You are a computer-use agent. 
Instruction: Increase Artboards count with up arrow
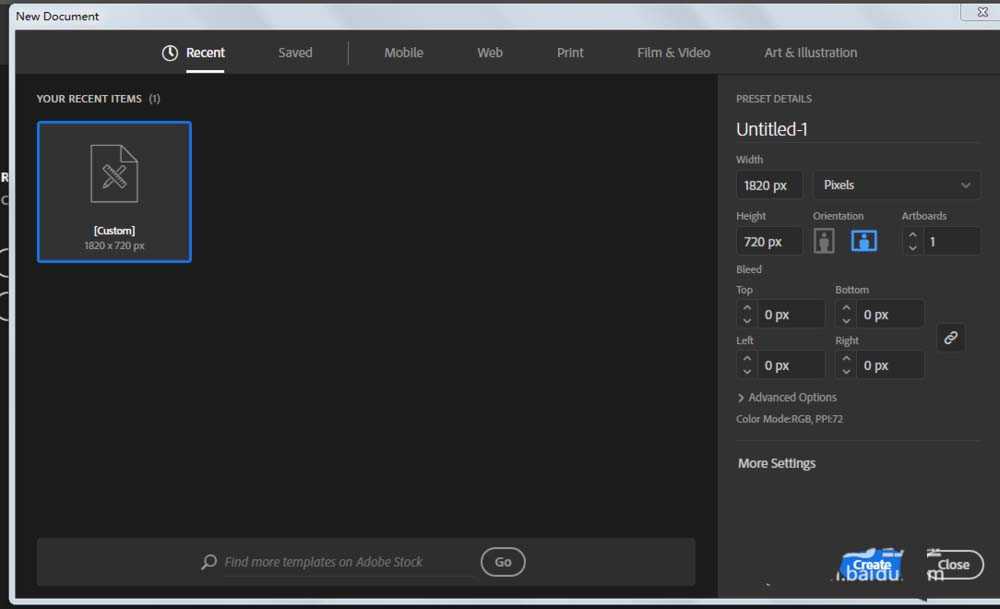tap(912, 235)
